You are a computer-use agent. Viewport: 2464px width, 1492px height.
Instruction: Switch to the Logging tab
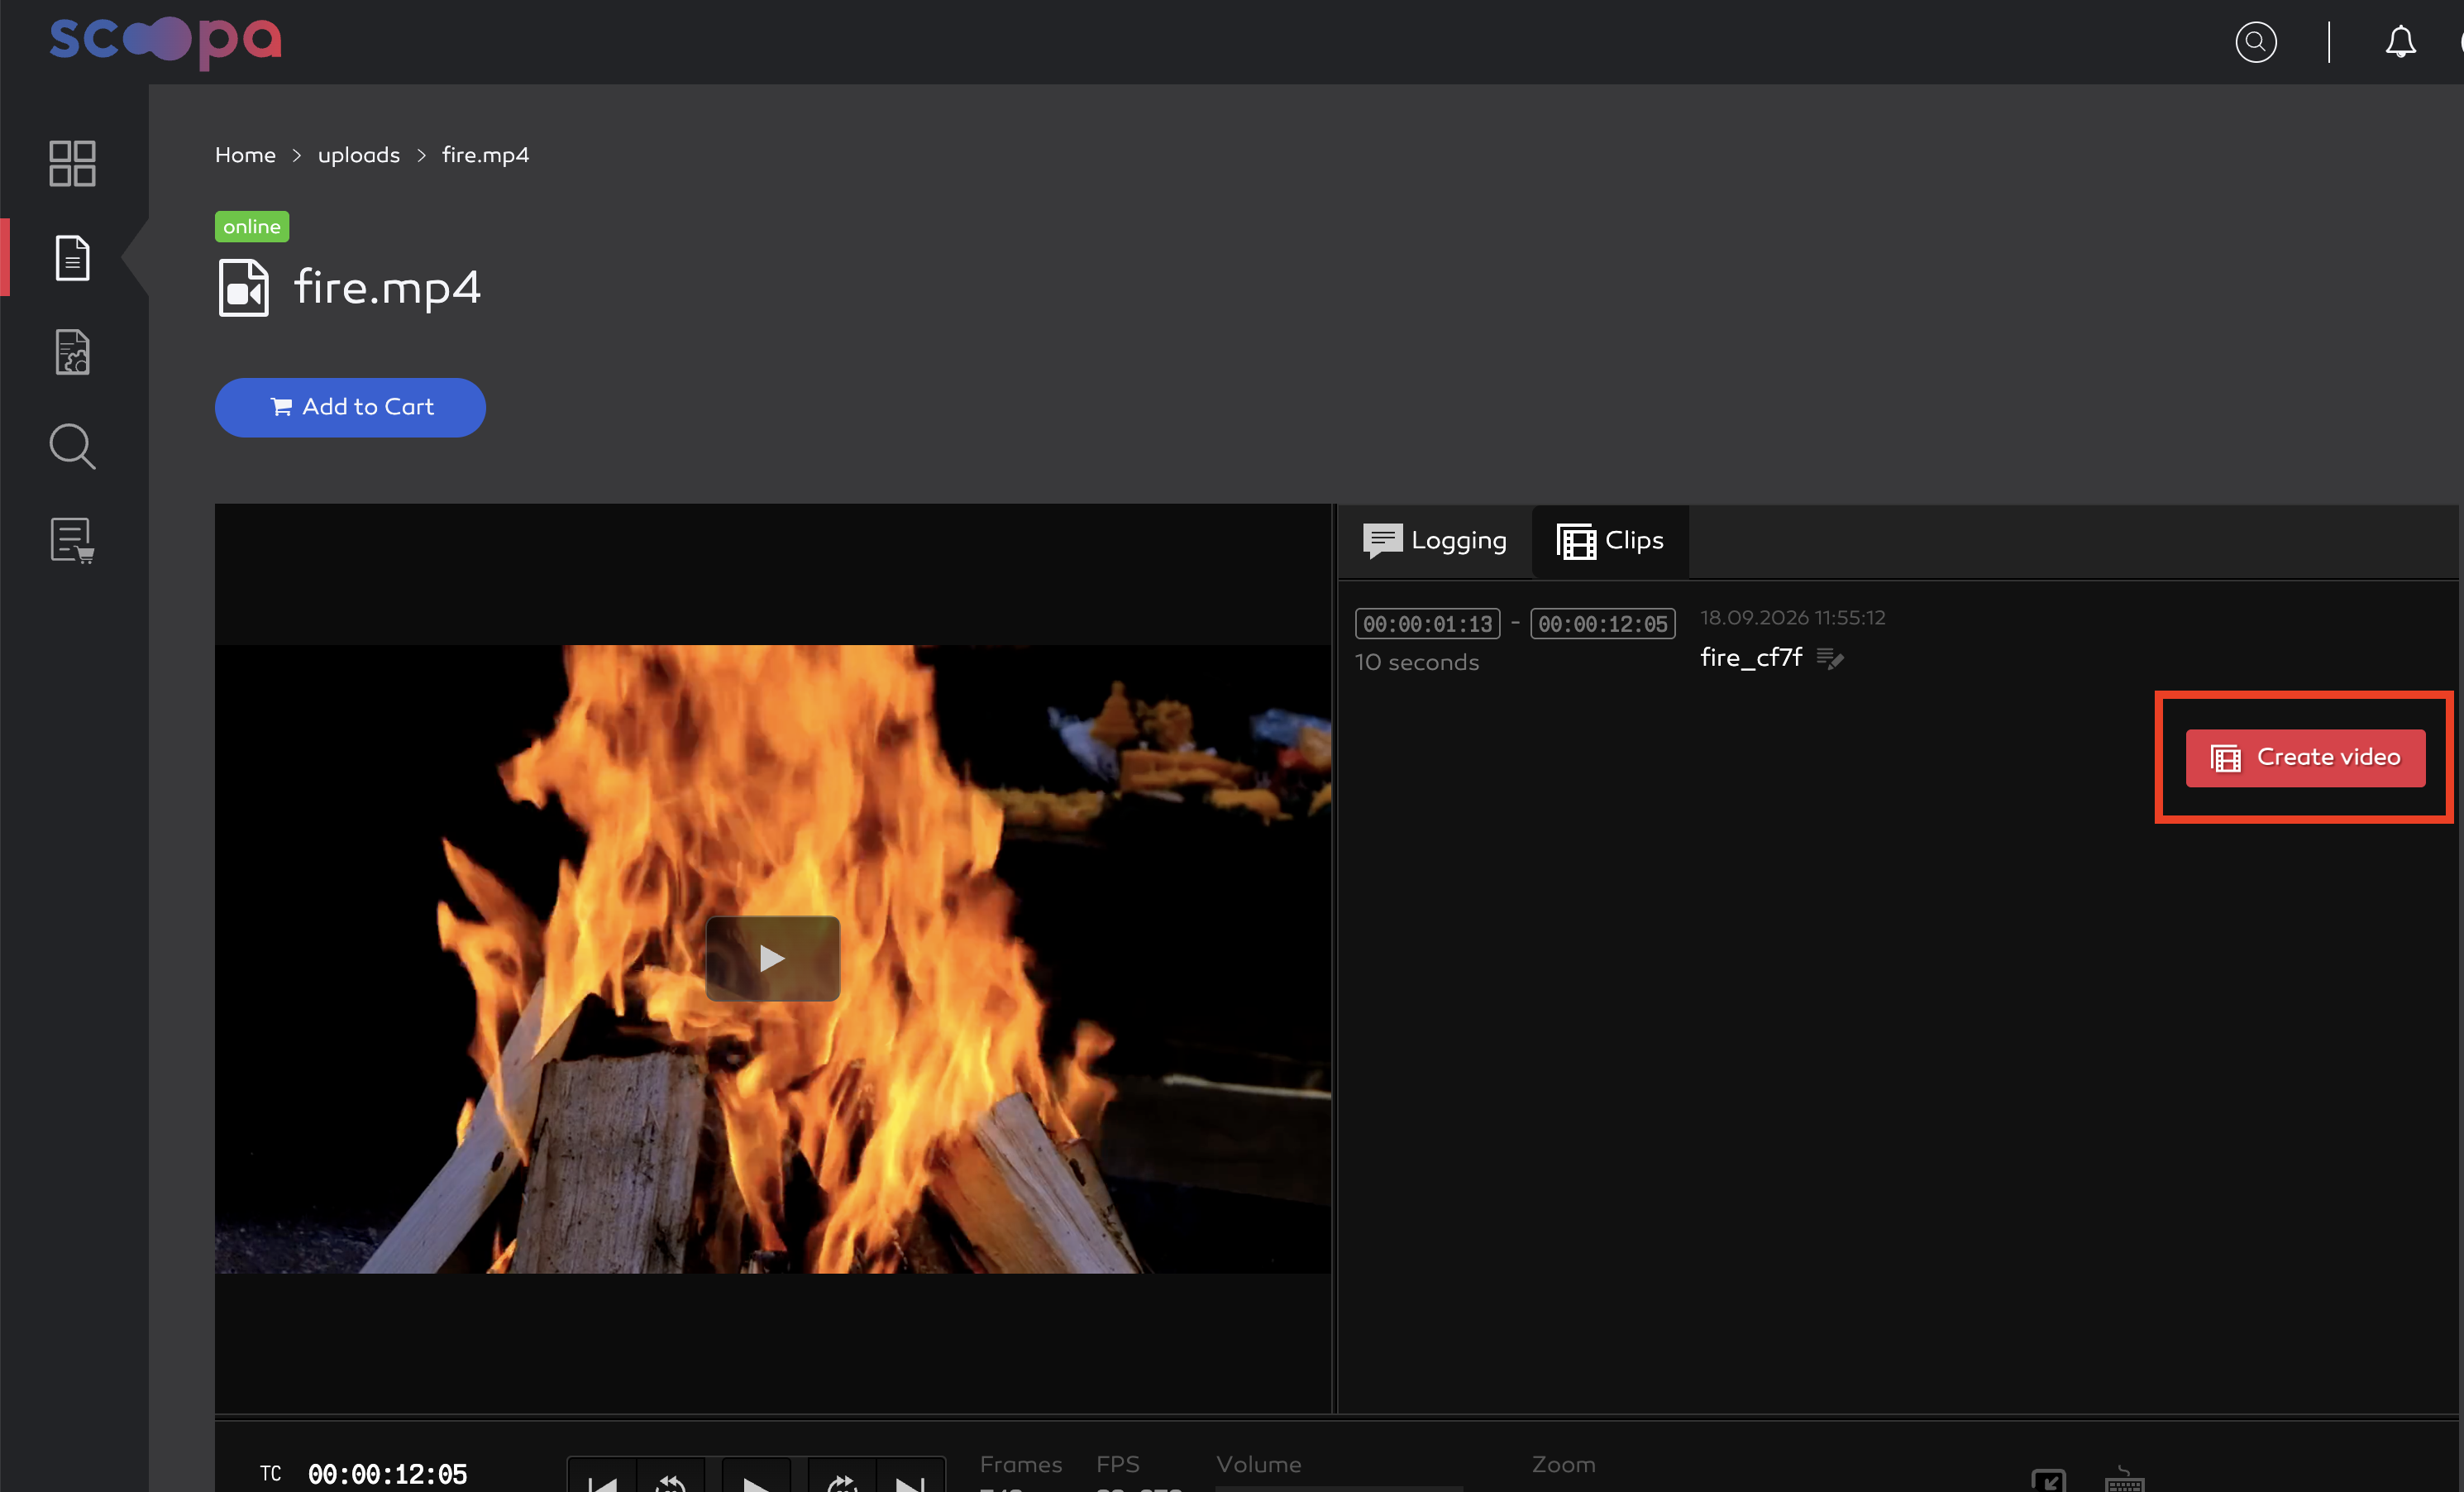click(1434, 541)
